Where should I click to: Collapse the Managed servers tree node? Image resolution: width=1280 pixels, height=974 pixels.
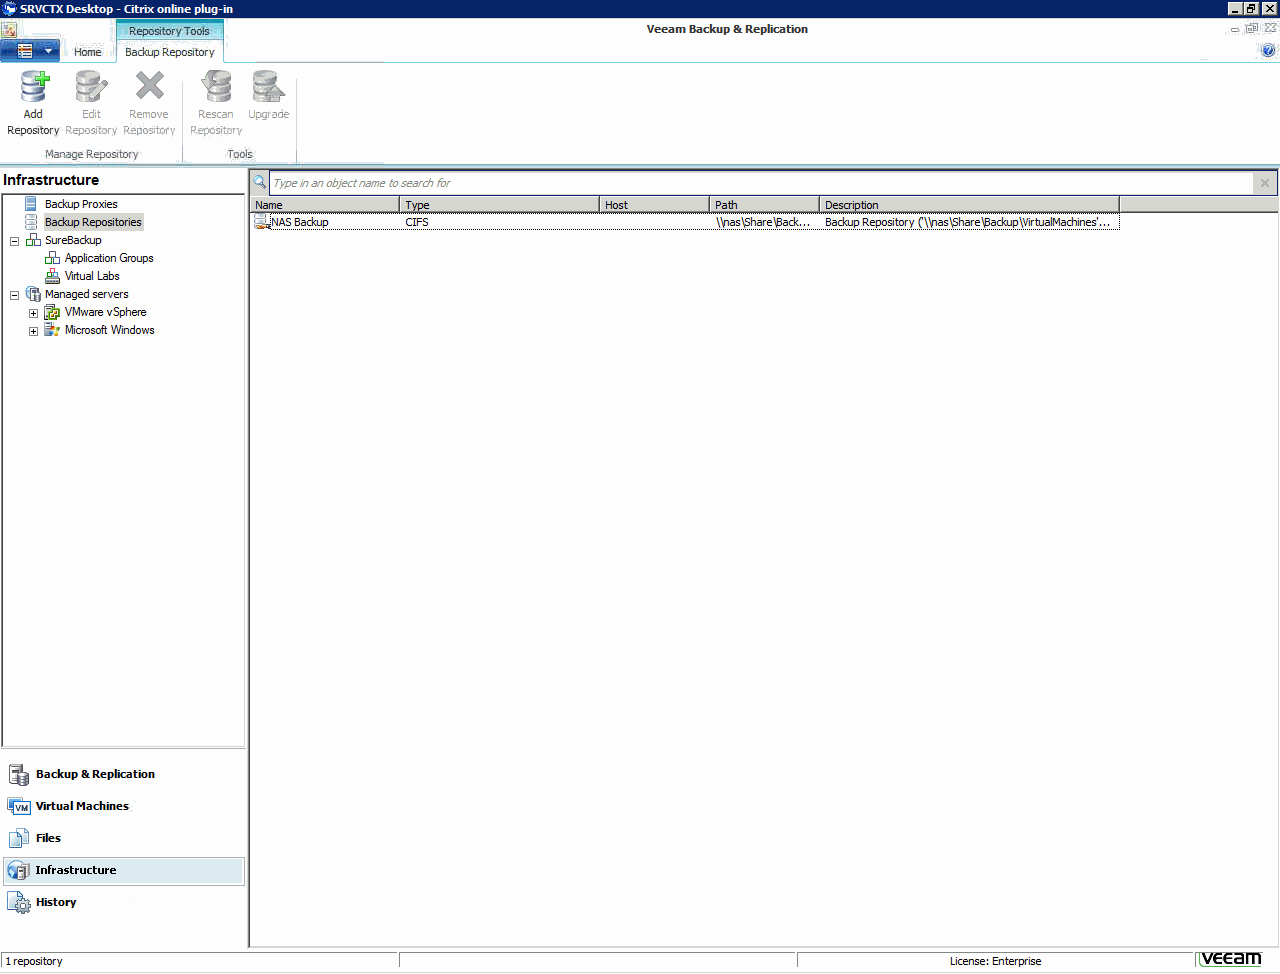point(14,295)
